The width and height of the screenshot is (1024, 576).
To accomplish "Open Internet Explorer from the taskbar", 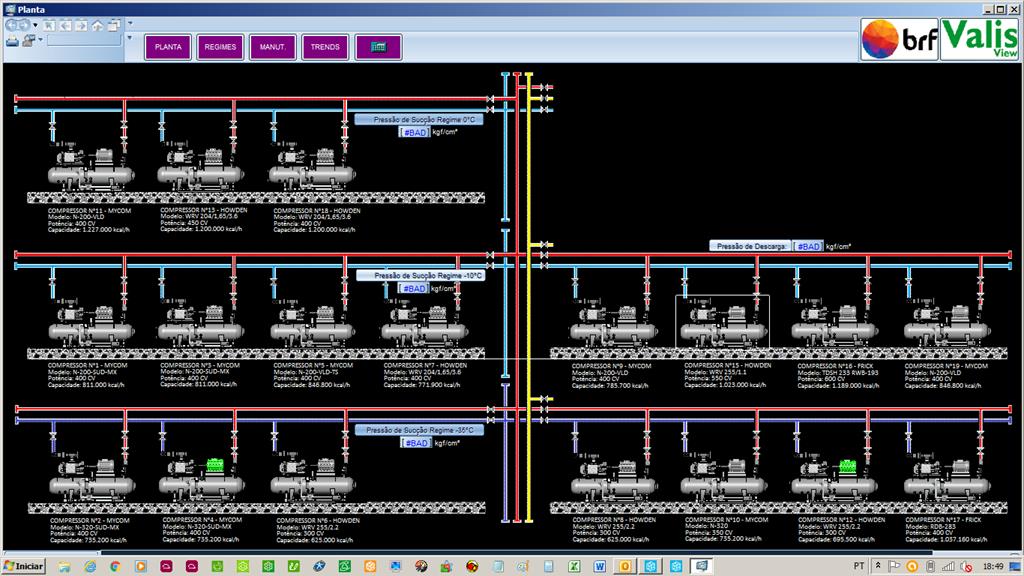I will tap(89, 566).
